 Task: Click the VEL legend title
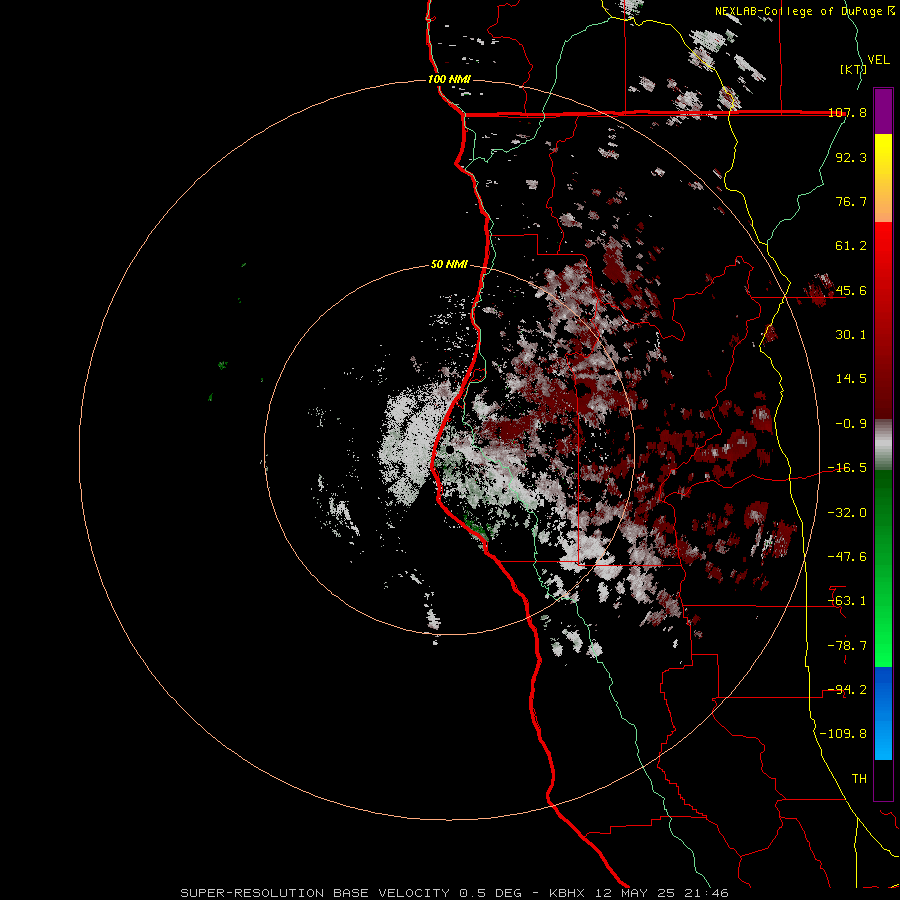[x=878, y=60]
